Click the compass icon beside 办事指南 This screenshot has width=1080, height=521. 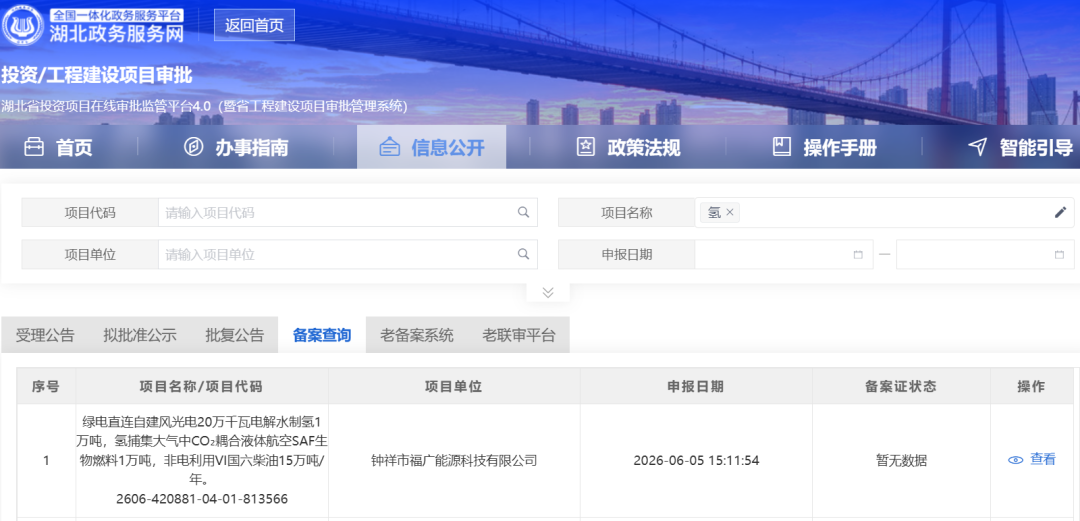(x=194, y=147)
